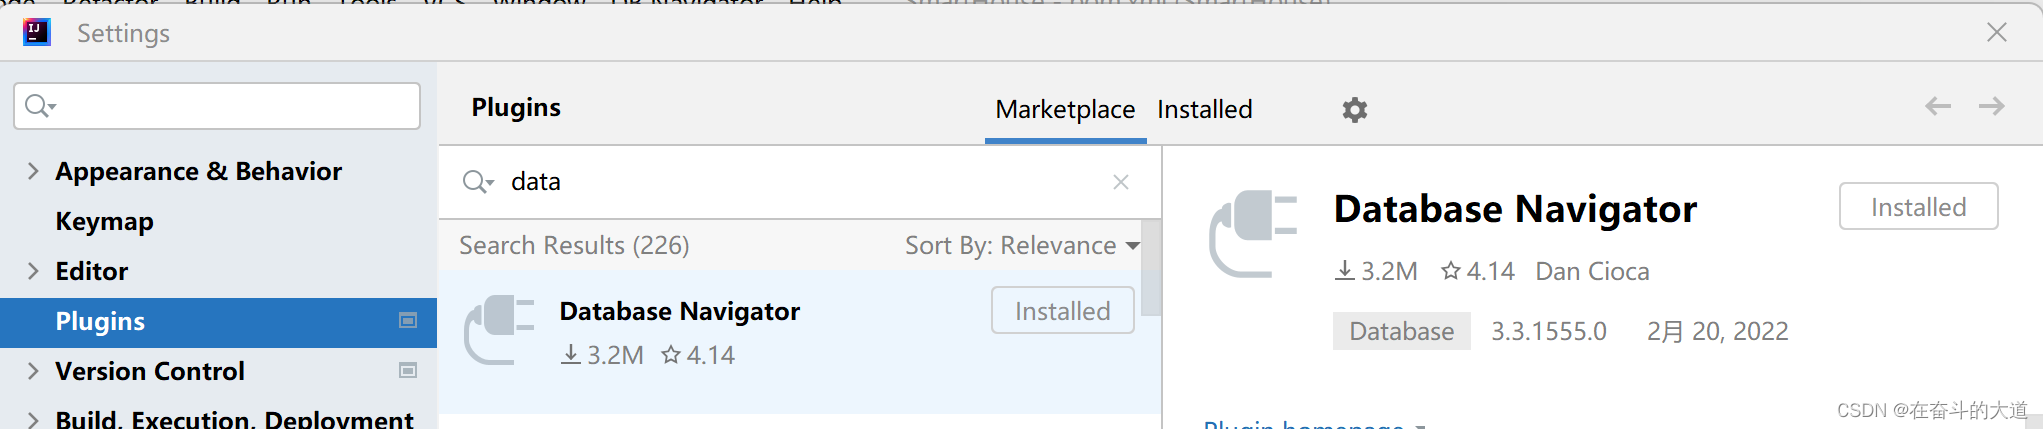The height and width of the screenshot is (429, 2043).
Task: Click the large Database Navigator detail icon
Action: [1253, 233]
